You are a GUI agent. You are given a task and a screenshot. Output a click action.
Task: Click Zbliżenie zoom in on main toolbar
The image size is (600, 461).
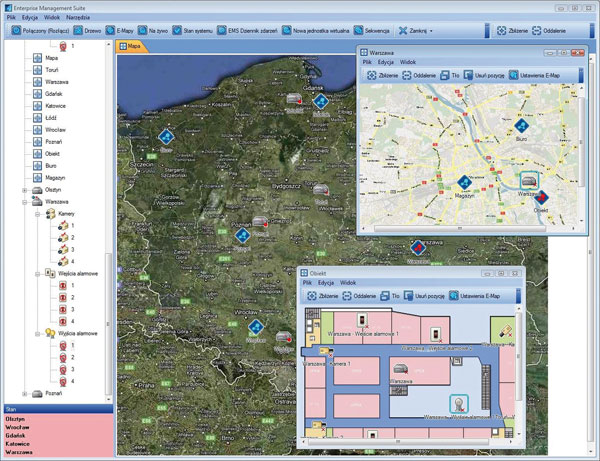512,31
